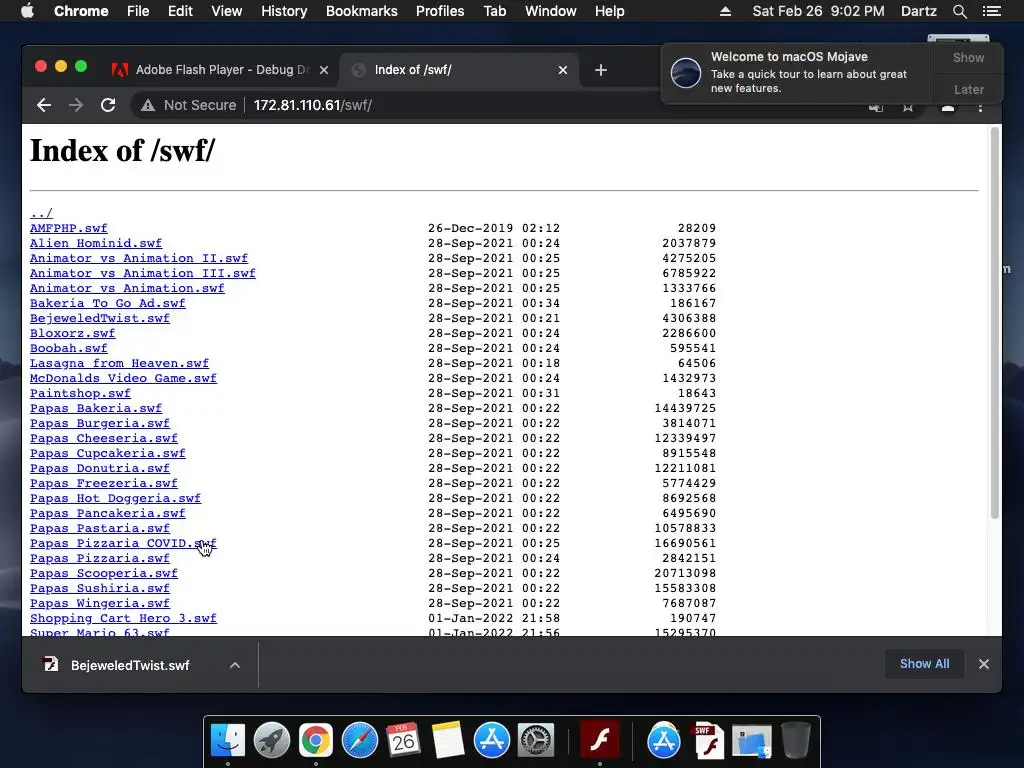Click the forward navigation arrow
Viewport: 1024px width, 768px height.
[x=76, y=105]
